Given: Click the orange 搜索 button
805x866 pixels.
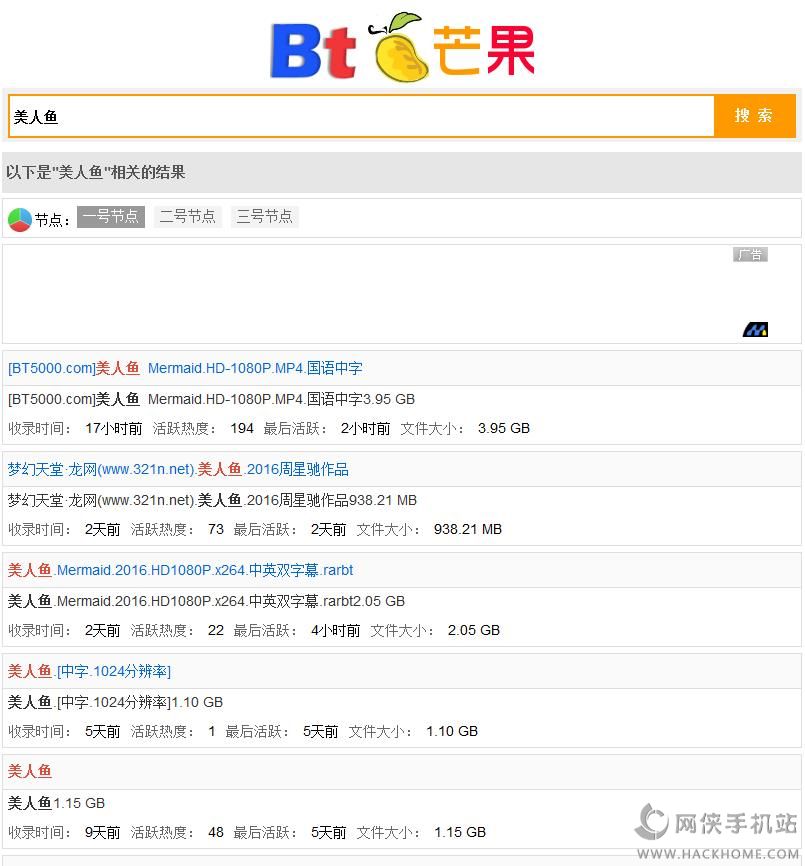Looking at the screenshot, I should click(754, 116).
